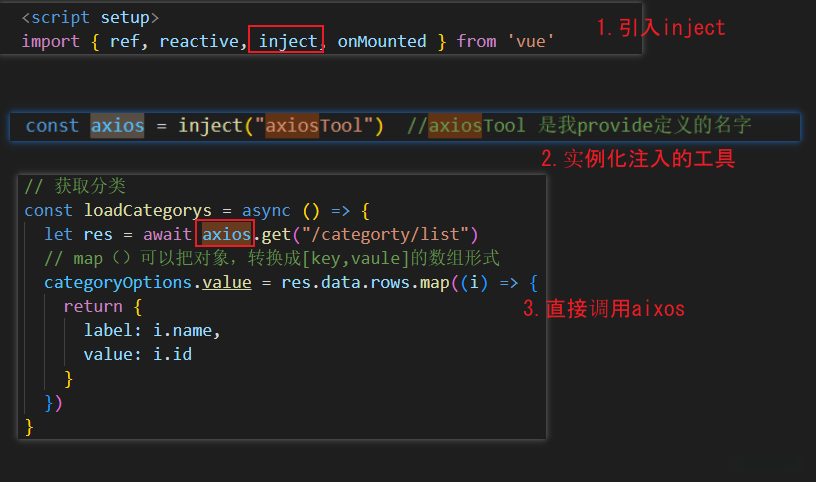Screen dimensions: 816x482
Task: Click the categoryOptions variable
Action: coord(118,282)
